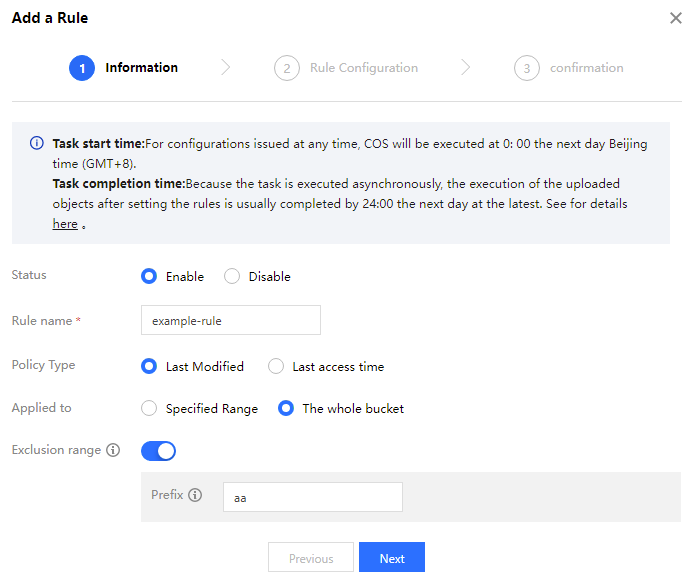Select the Enable status radio button
The image size is (694, 584).
click(x=149, y=276)
